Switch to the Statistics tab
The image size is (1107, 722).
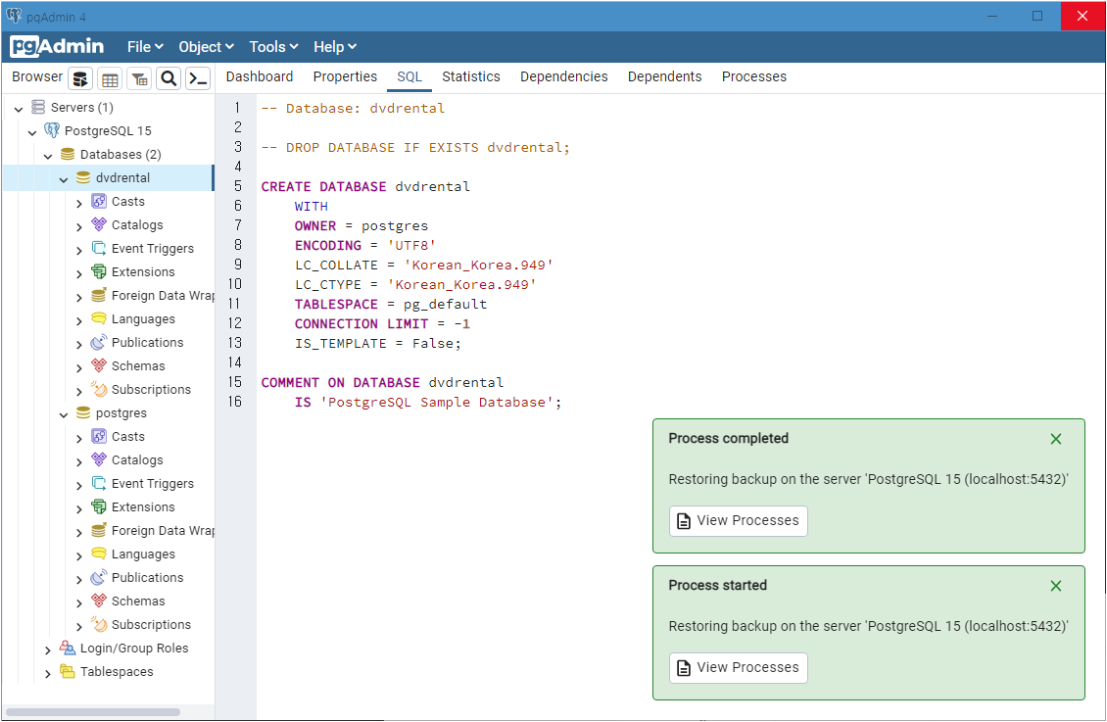[x=471, y=77]
